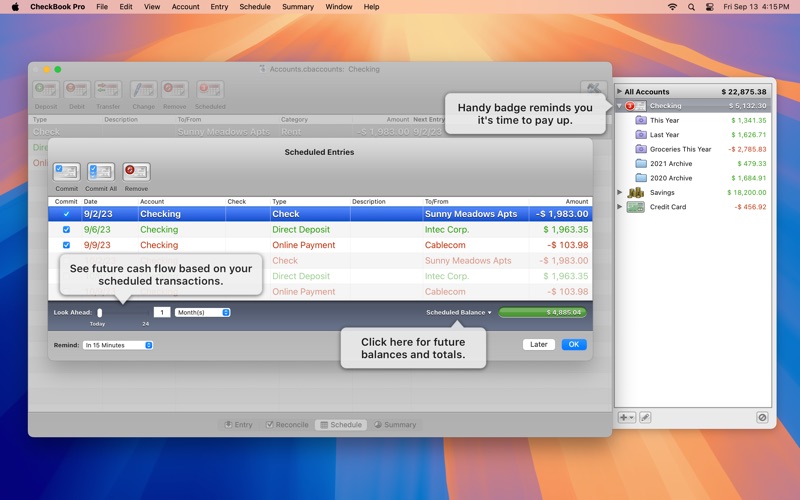Click the Wi-Fi status icon
This screenshot has height=500, width=800.
[x=672, y=7]
